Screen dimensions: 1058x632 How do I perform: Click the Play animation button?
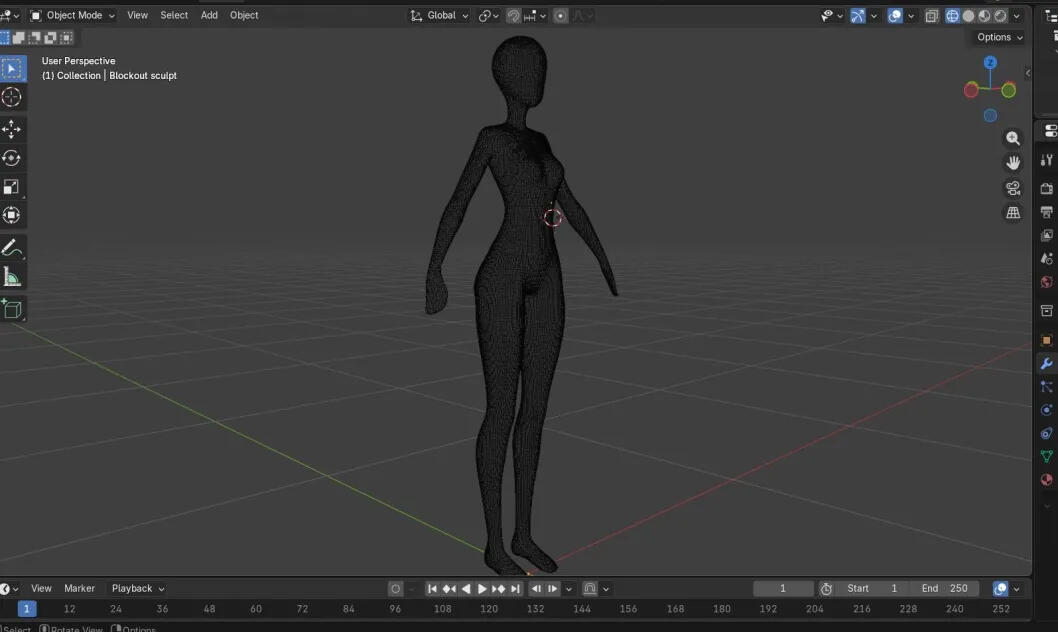[x=482, y=589]
